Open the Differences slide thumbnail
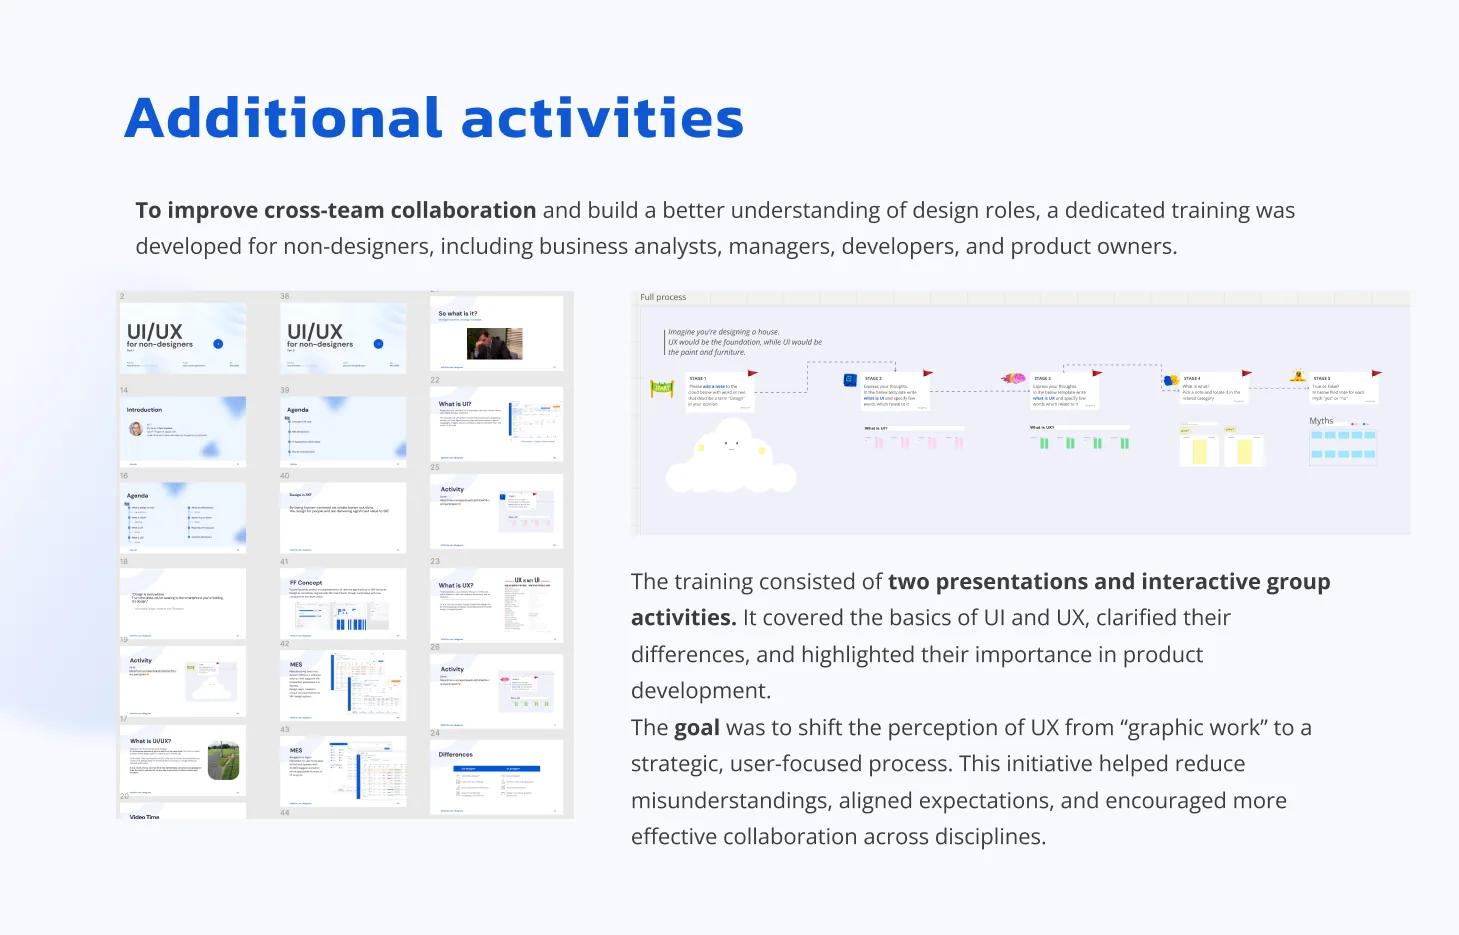 pos(497,777)
